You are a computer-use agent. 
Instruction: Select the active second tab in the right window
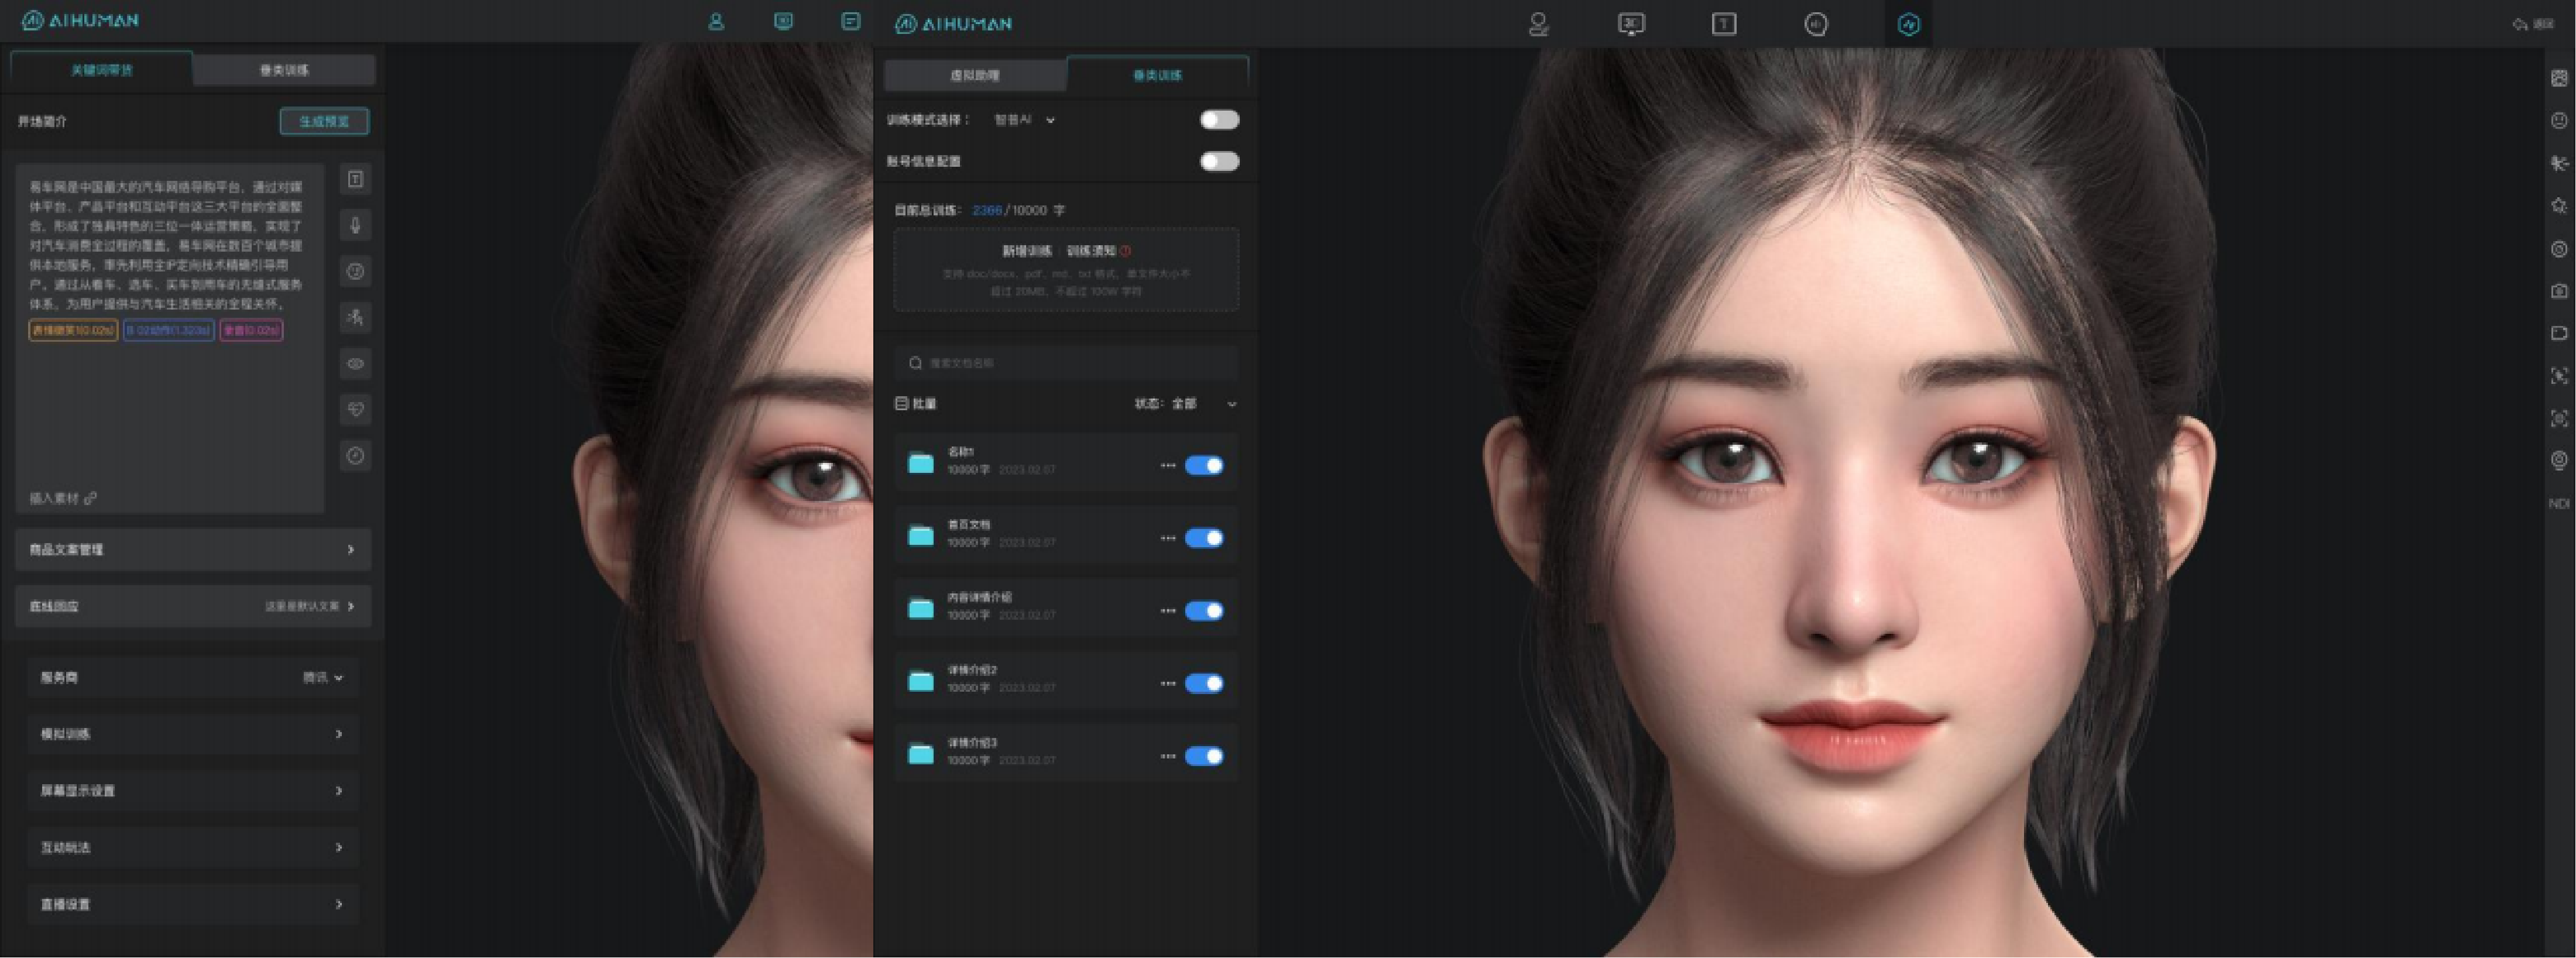(x=1158, y=75)
